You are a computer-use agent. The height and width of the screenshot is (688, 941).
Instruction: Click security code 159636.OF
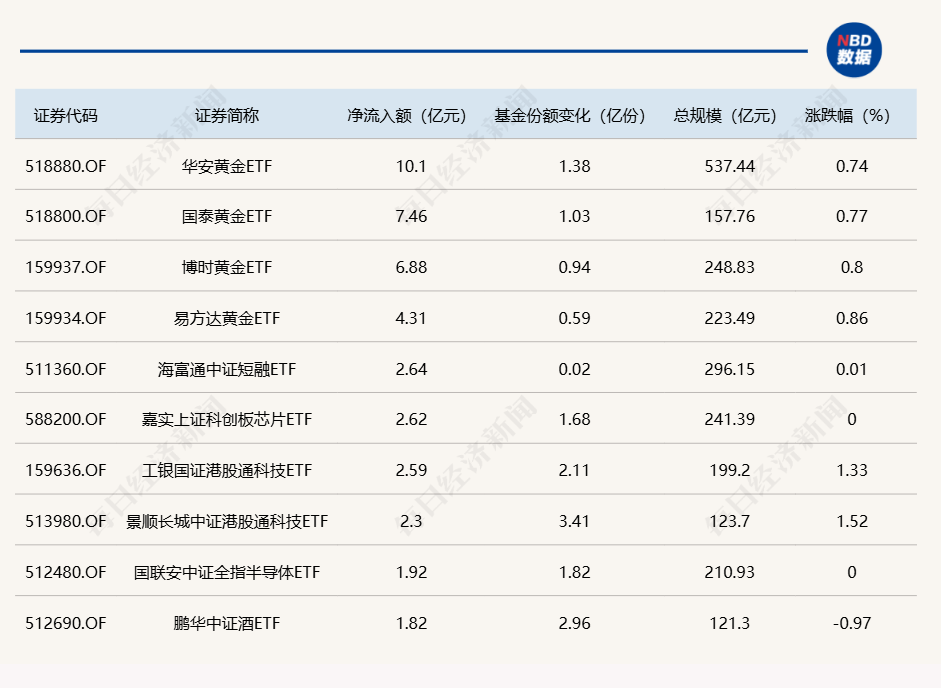[x=65, y=471]
